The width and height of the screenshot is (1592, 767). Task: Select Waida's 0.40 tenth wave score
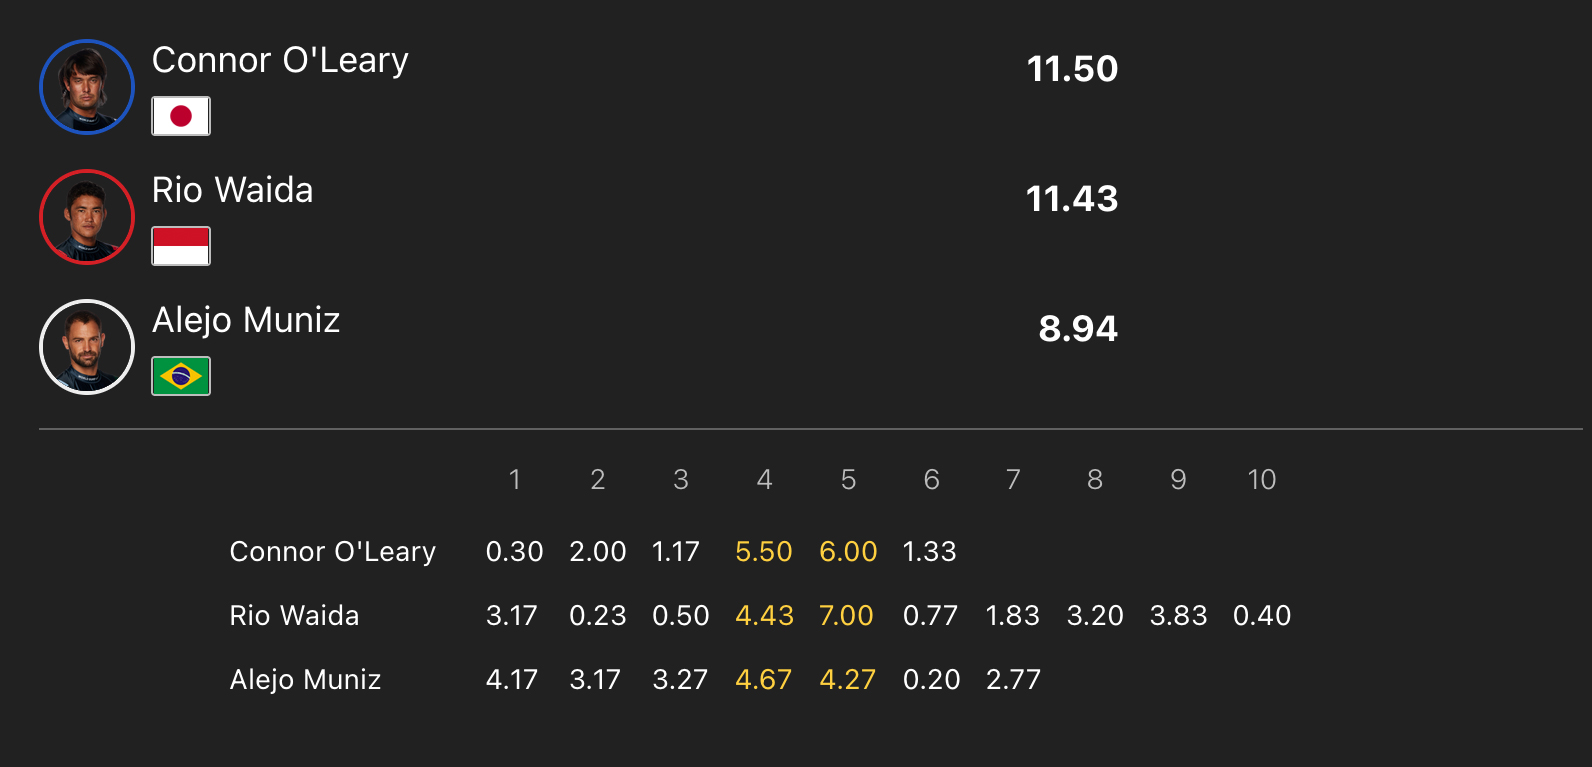(1262, 616)
